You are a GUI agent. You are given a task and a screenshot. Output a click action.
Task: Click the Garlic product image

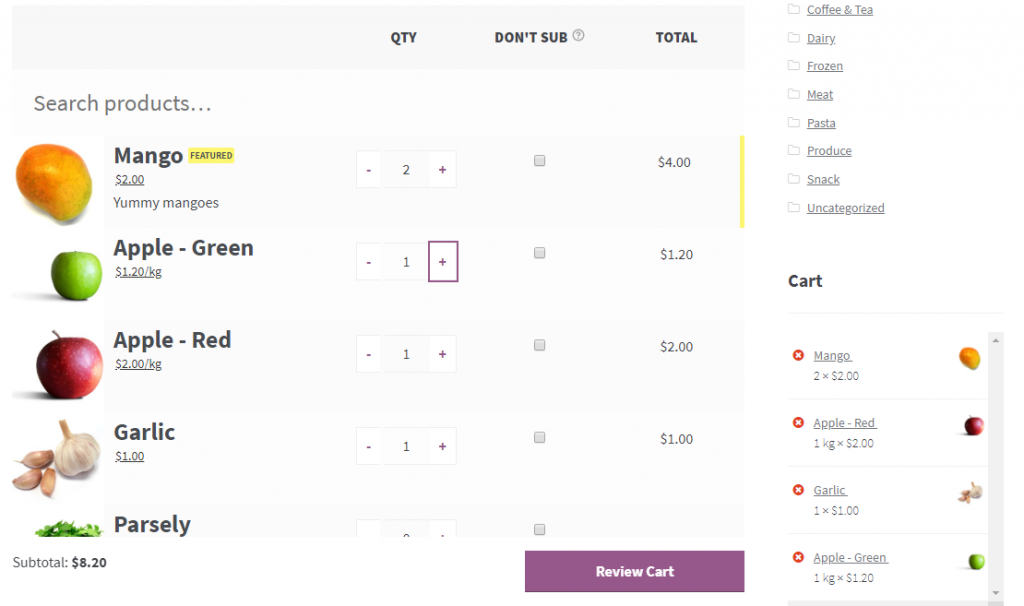[57, 458]
